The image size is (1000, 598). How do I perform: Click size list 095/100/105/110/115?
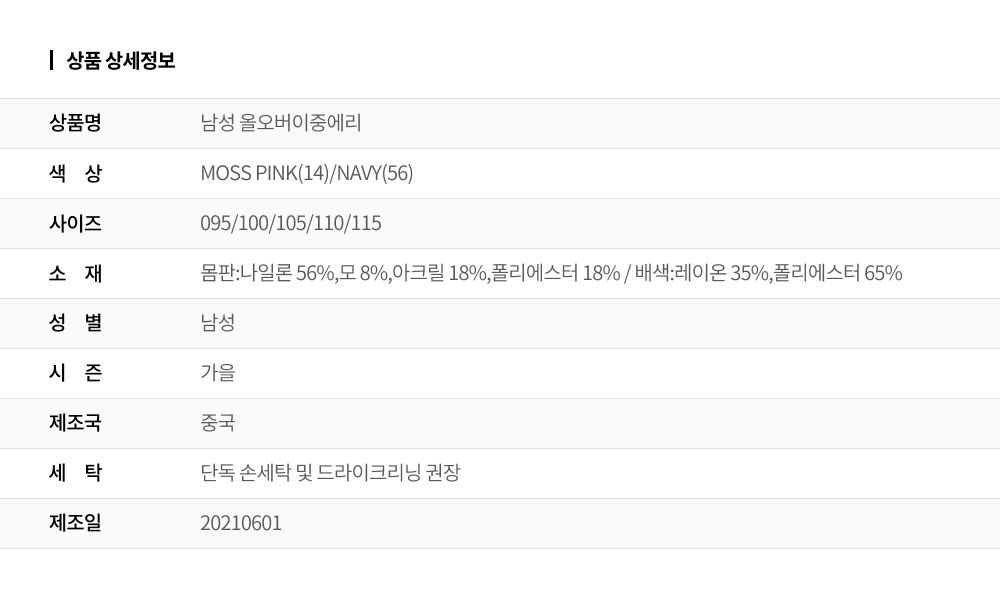(291, 223)
